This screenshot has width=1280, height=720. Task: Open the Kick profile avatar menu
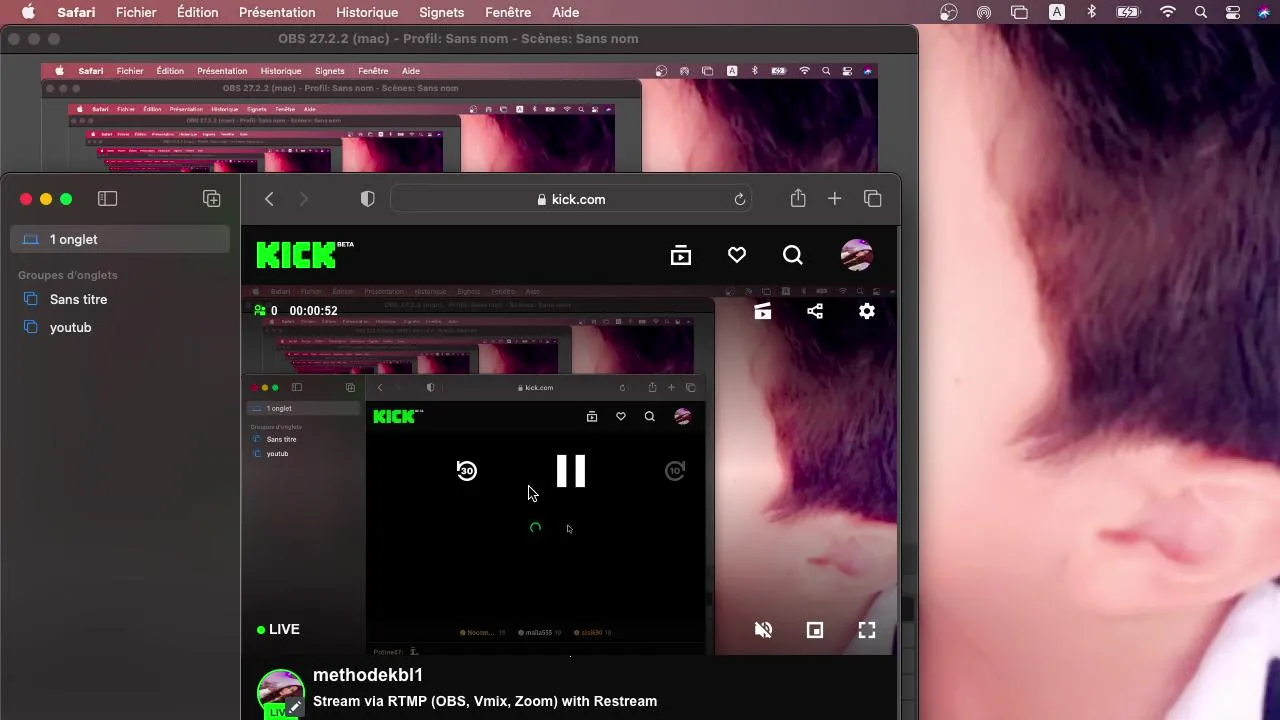(857, 255)
